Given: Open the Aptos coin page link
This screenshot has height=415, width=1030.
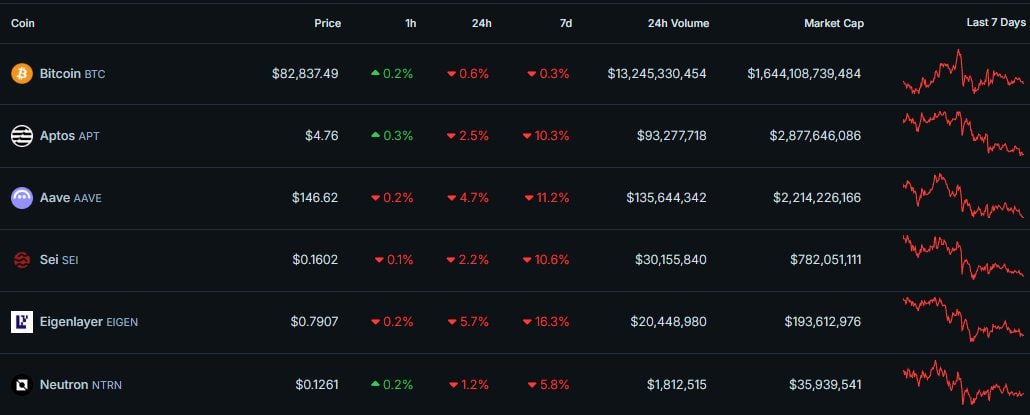Looking at the screenshot, I should click(57, 136).
